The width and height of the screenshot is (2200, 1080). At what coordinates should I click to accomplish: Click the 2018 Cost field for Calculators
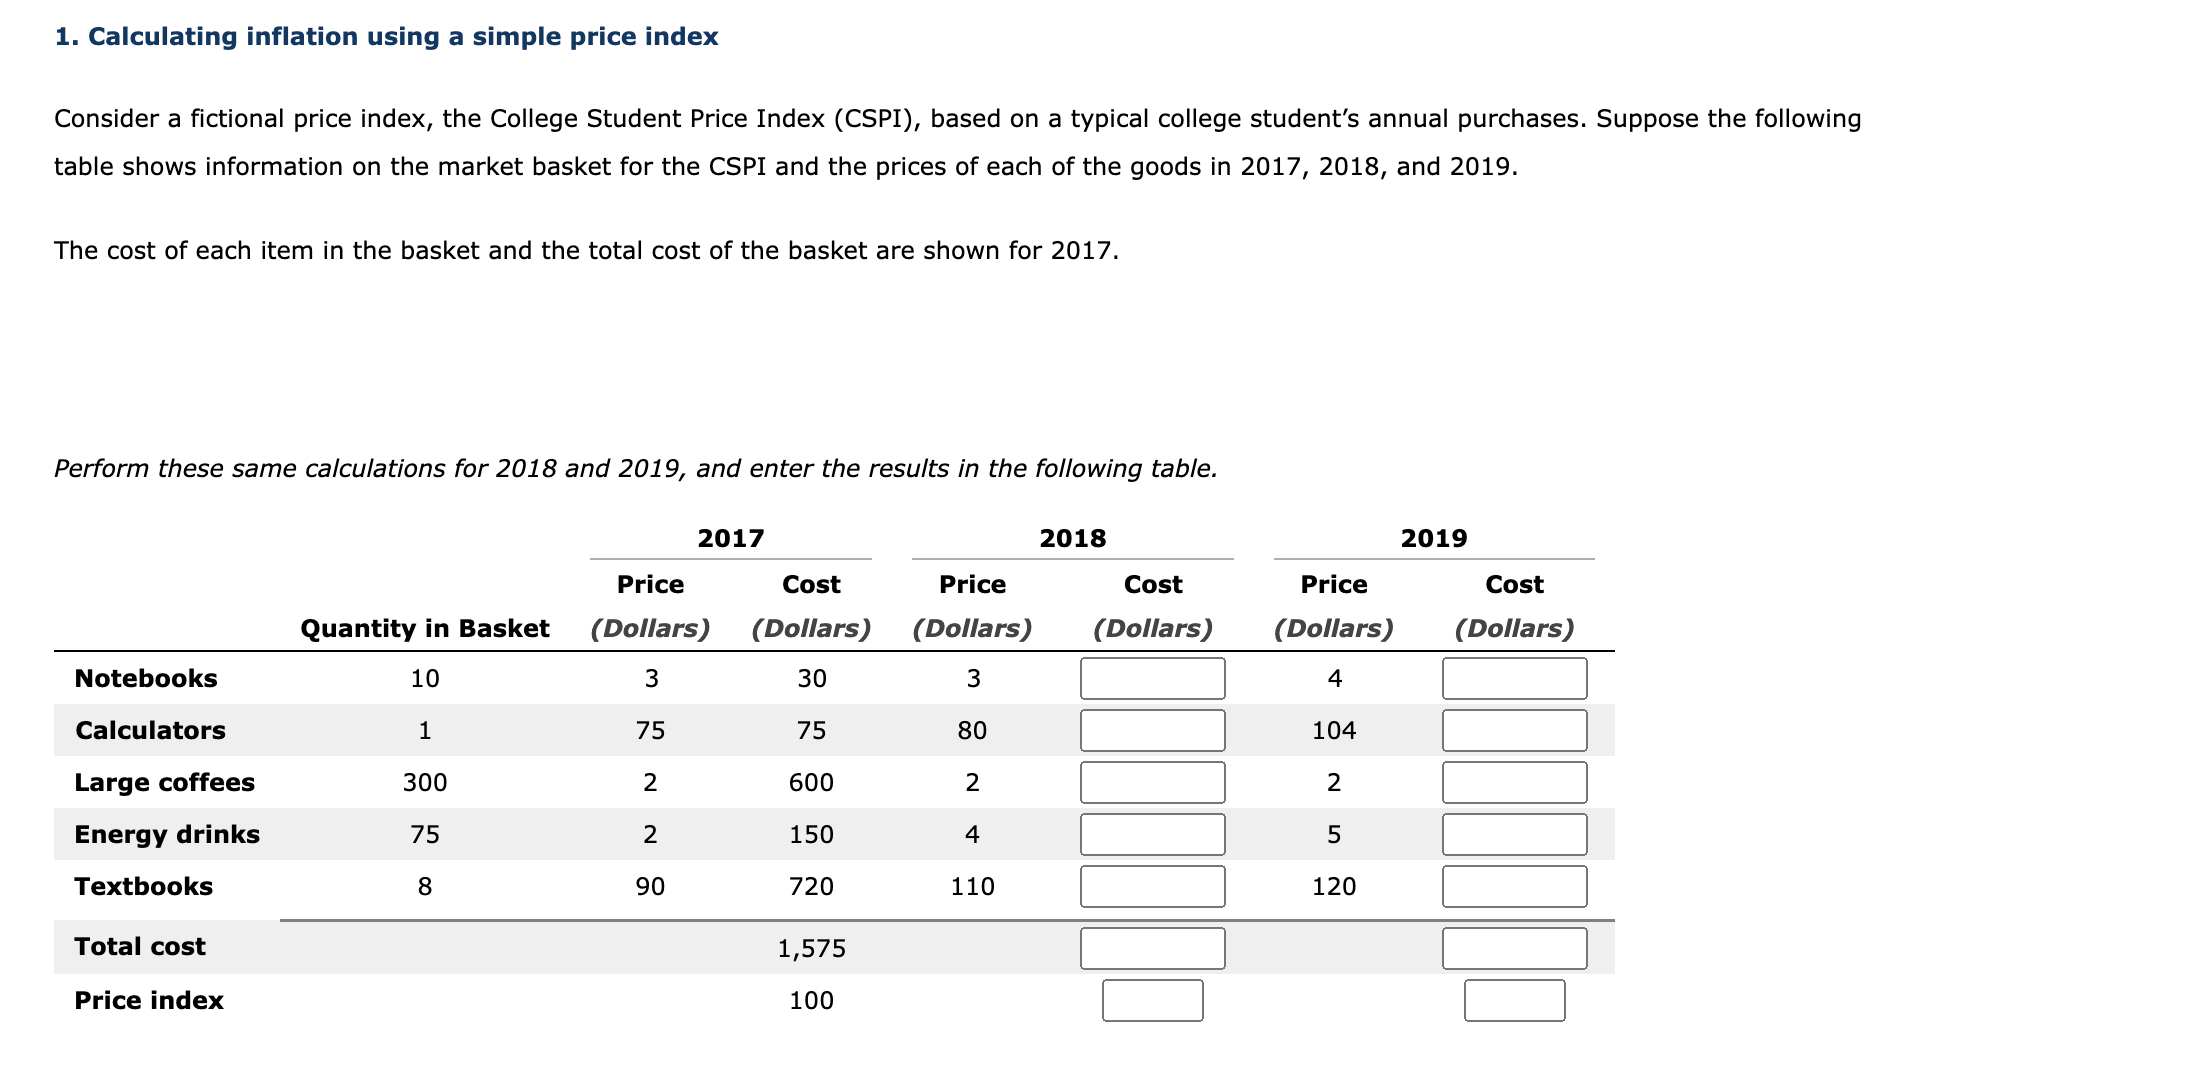(x=1152, y=731)
